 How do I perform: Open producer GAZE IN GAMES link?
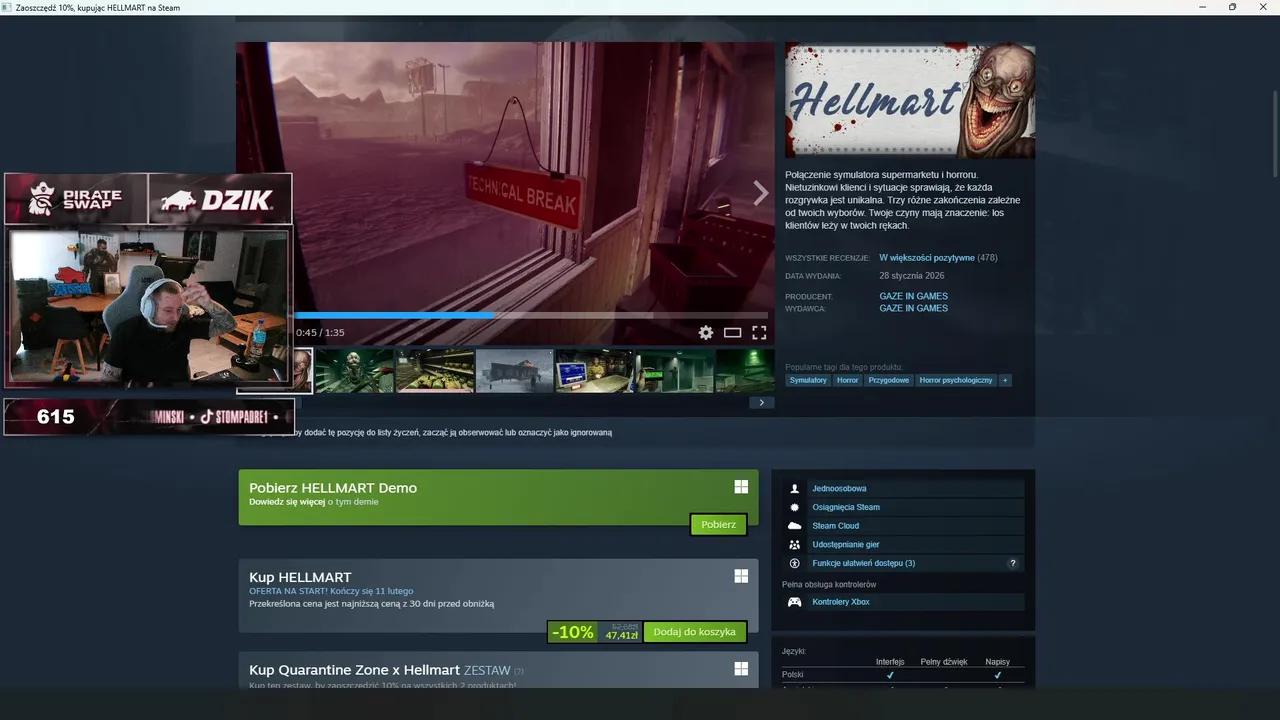point(913,296)
